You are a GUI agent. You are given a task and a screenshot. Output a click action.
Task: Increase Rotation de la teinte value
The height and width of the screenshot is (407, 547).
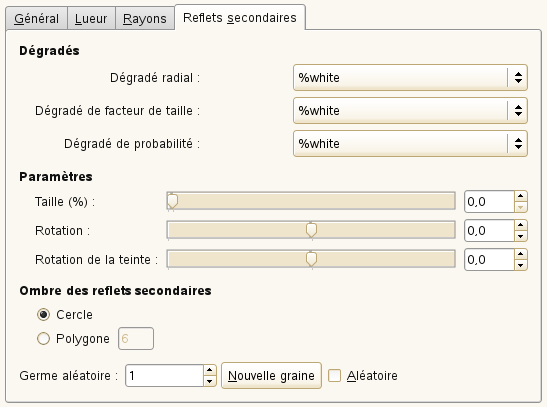coord(520,254)
